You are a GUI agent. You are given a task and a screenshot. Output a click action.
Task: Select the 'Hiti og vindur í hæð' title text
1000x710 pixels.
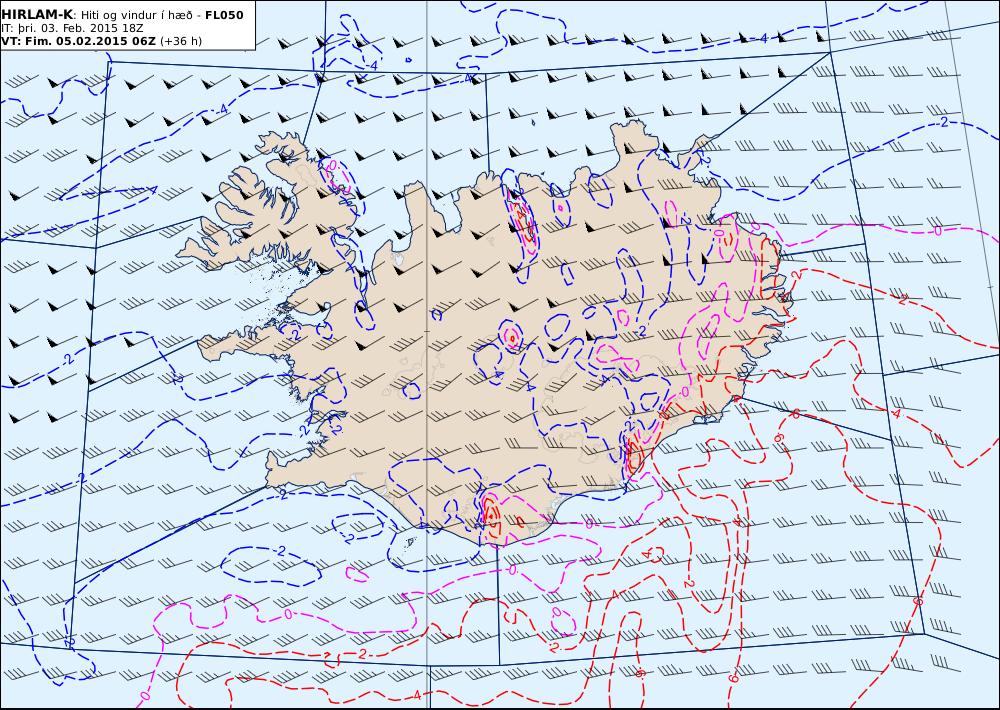tap(136, 15)
